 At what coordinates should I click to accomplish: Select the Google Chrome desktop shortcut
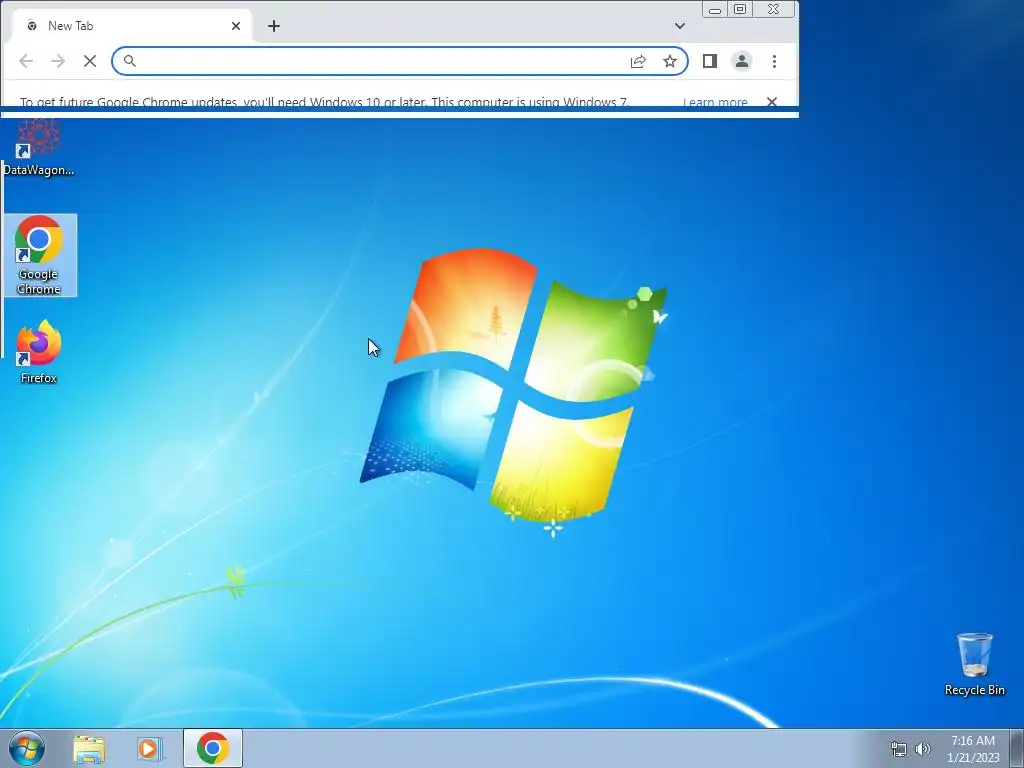(x=39, y=255)
